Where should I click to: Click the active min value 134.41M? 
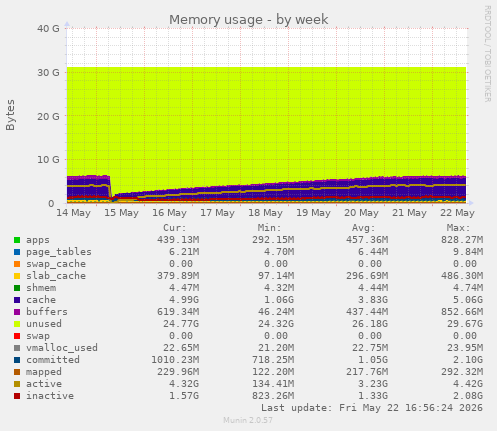click(273, 384)
